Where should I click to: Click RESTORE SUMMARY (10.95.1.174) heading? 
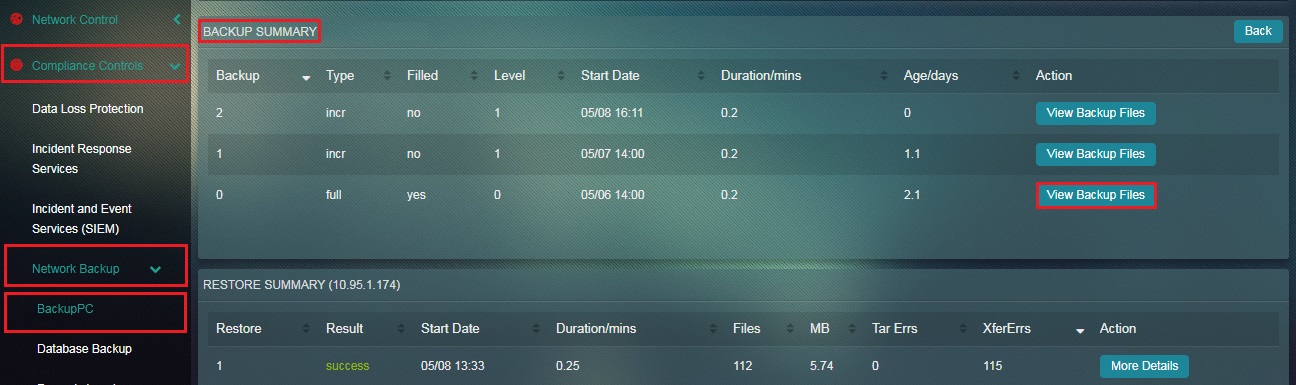pos(302,285)
